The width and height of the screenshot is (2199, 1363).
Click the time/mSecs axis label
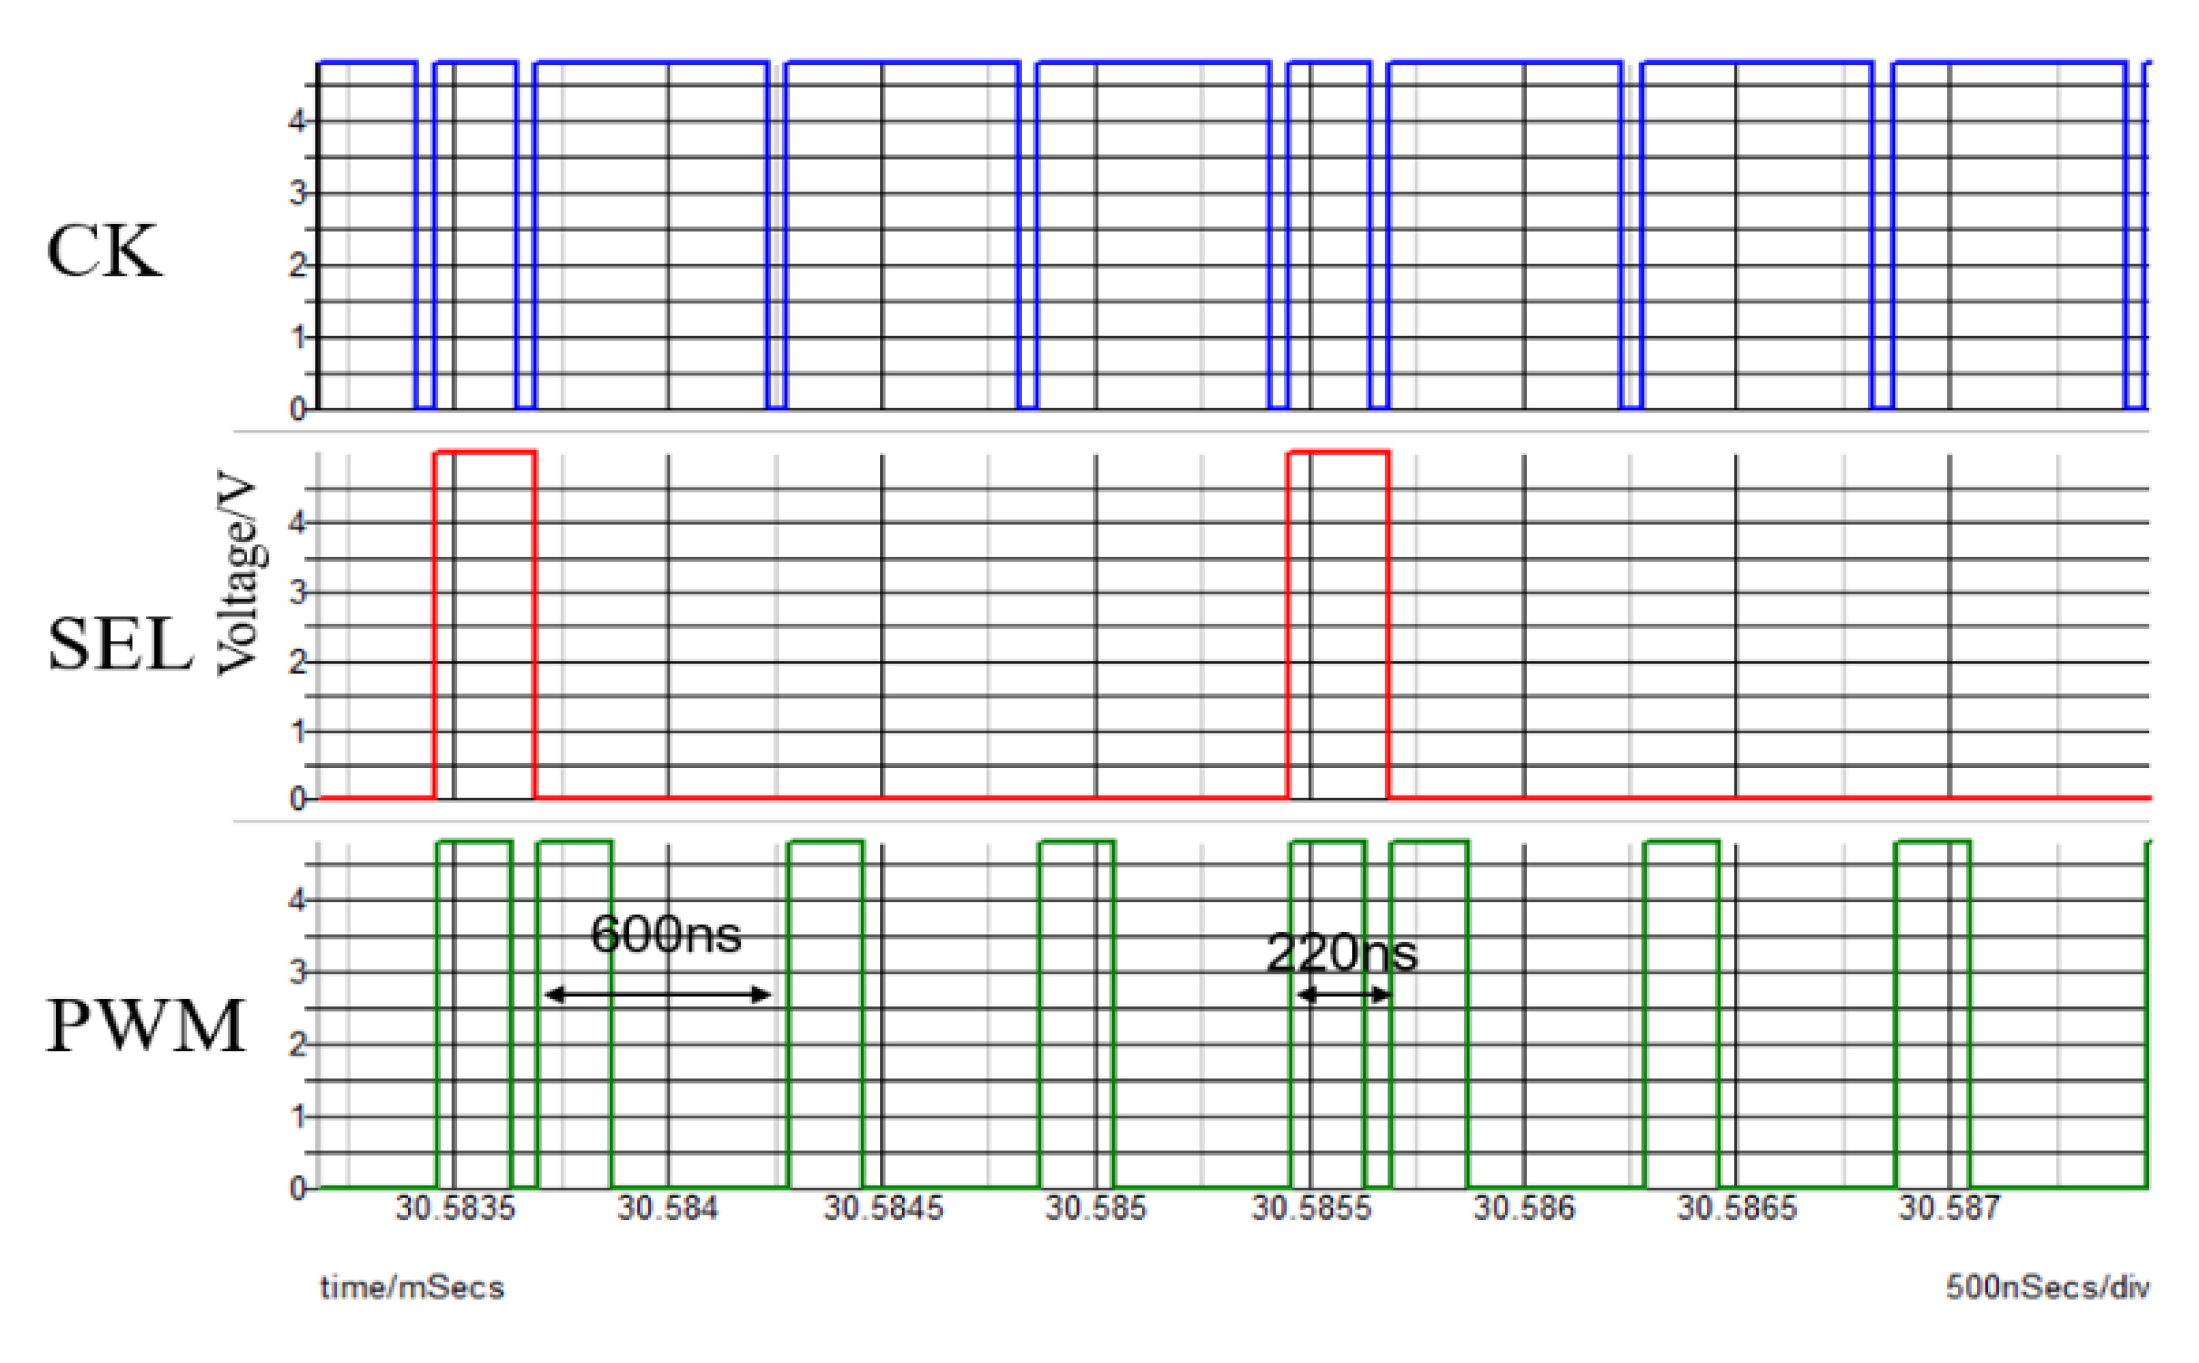411,1288
